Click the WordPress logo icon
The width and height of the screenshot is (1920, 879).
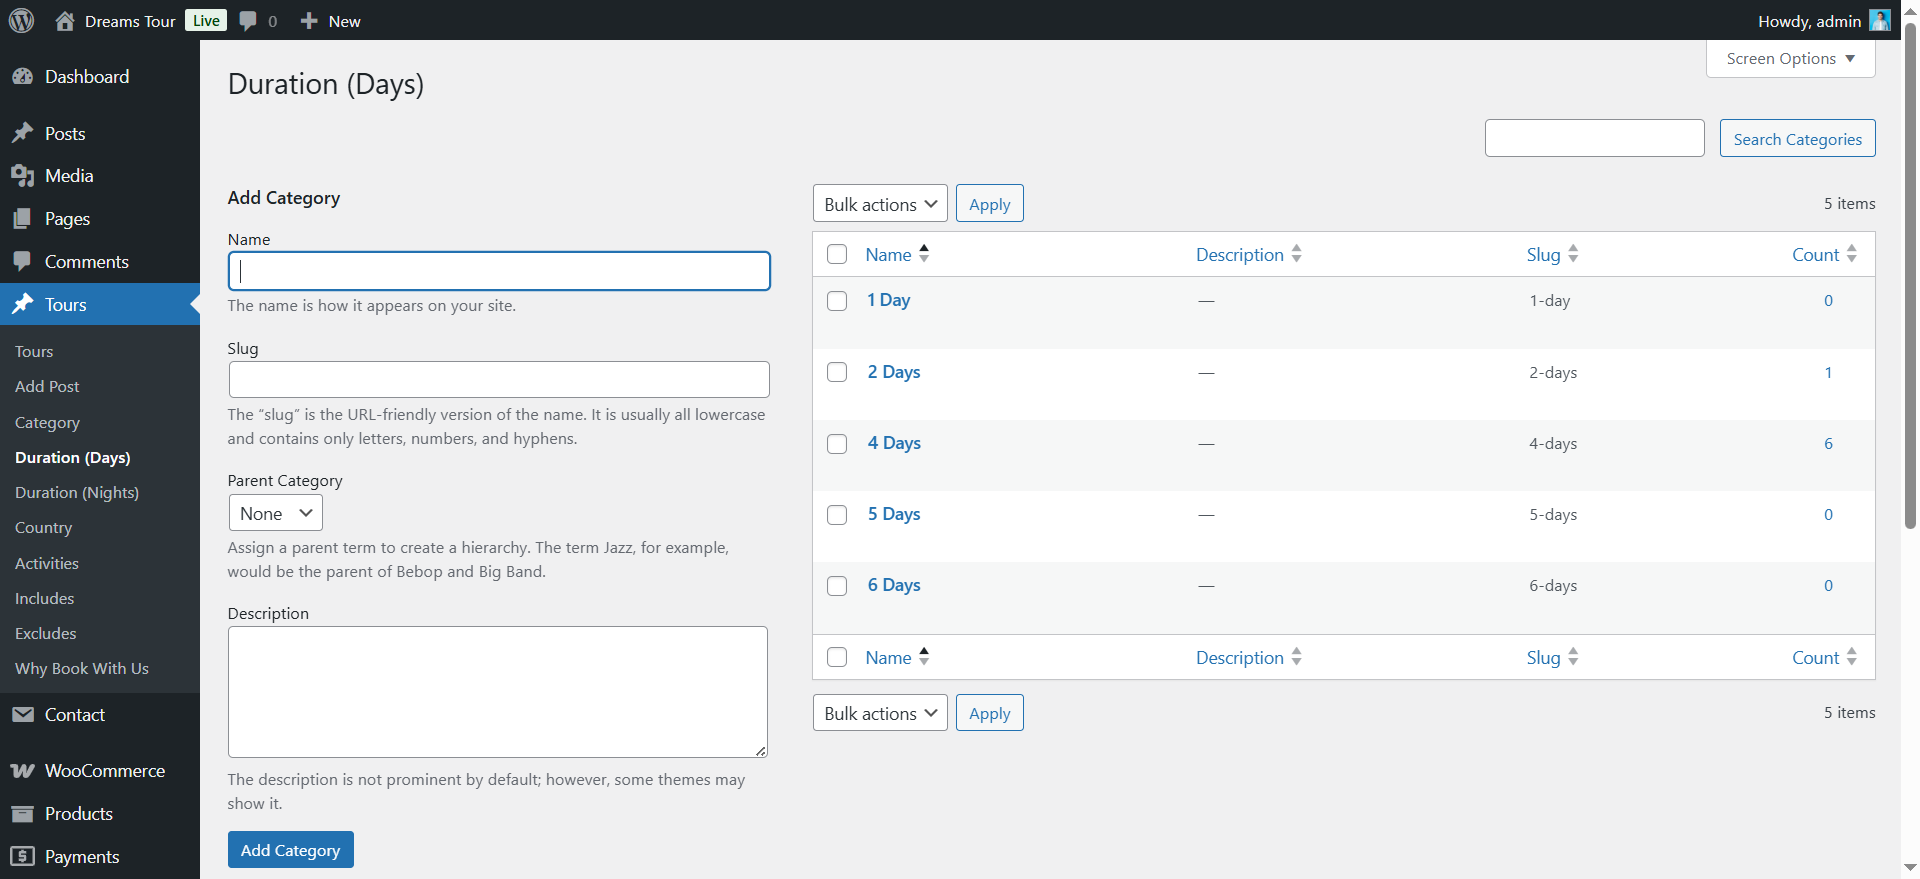[21, 20]
